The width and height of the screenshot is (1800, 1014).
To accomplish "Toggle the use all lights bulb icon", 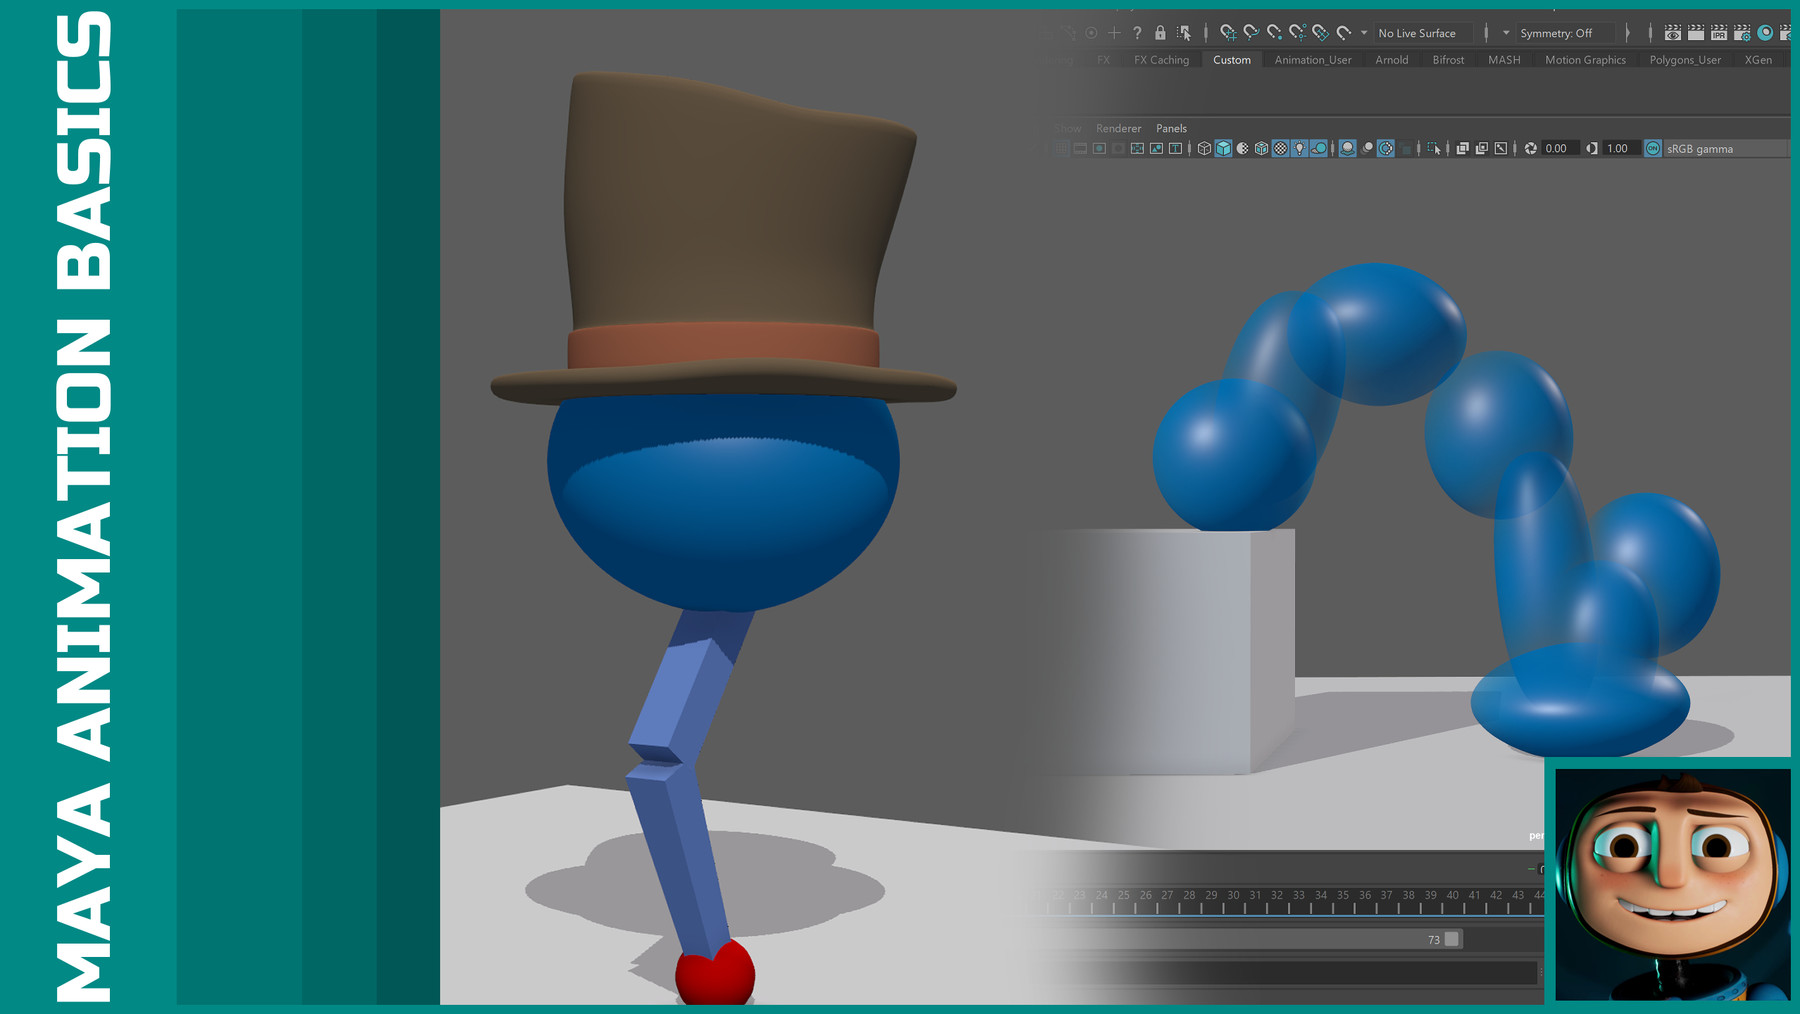I will 1299,148.
